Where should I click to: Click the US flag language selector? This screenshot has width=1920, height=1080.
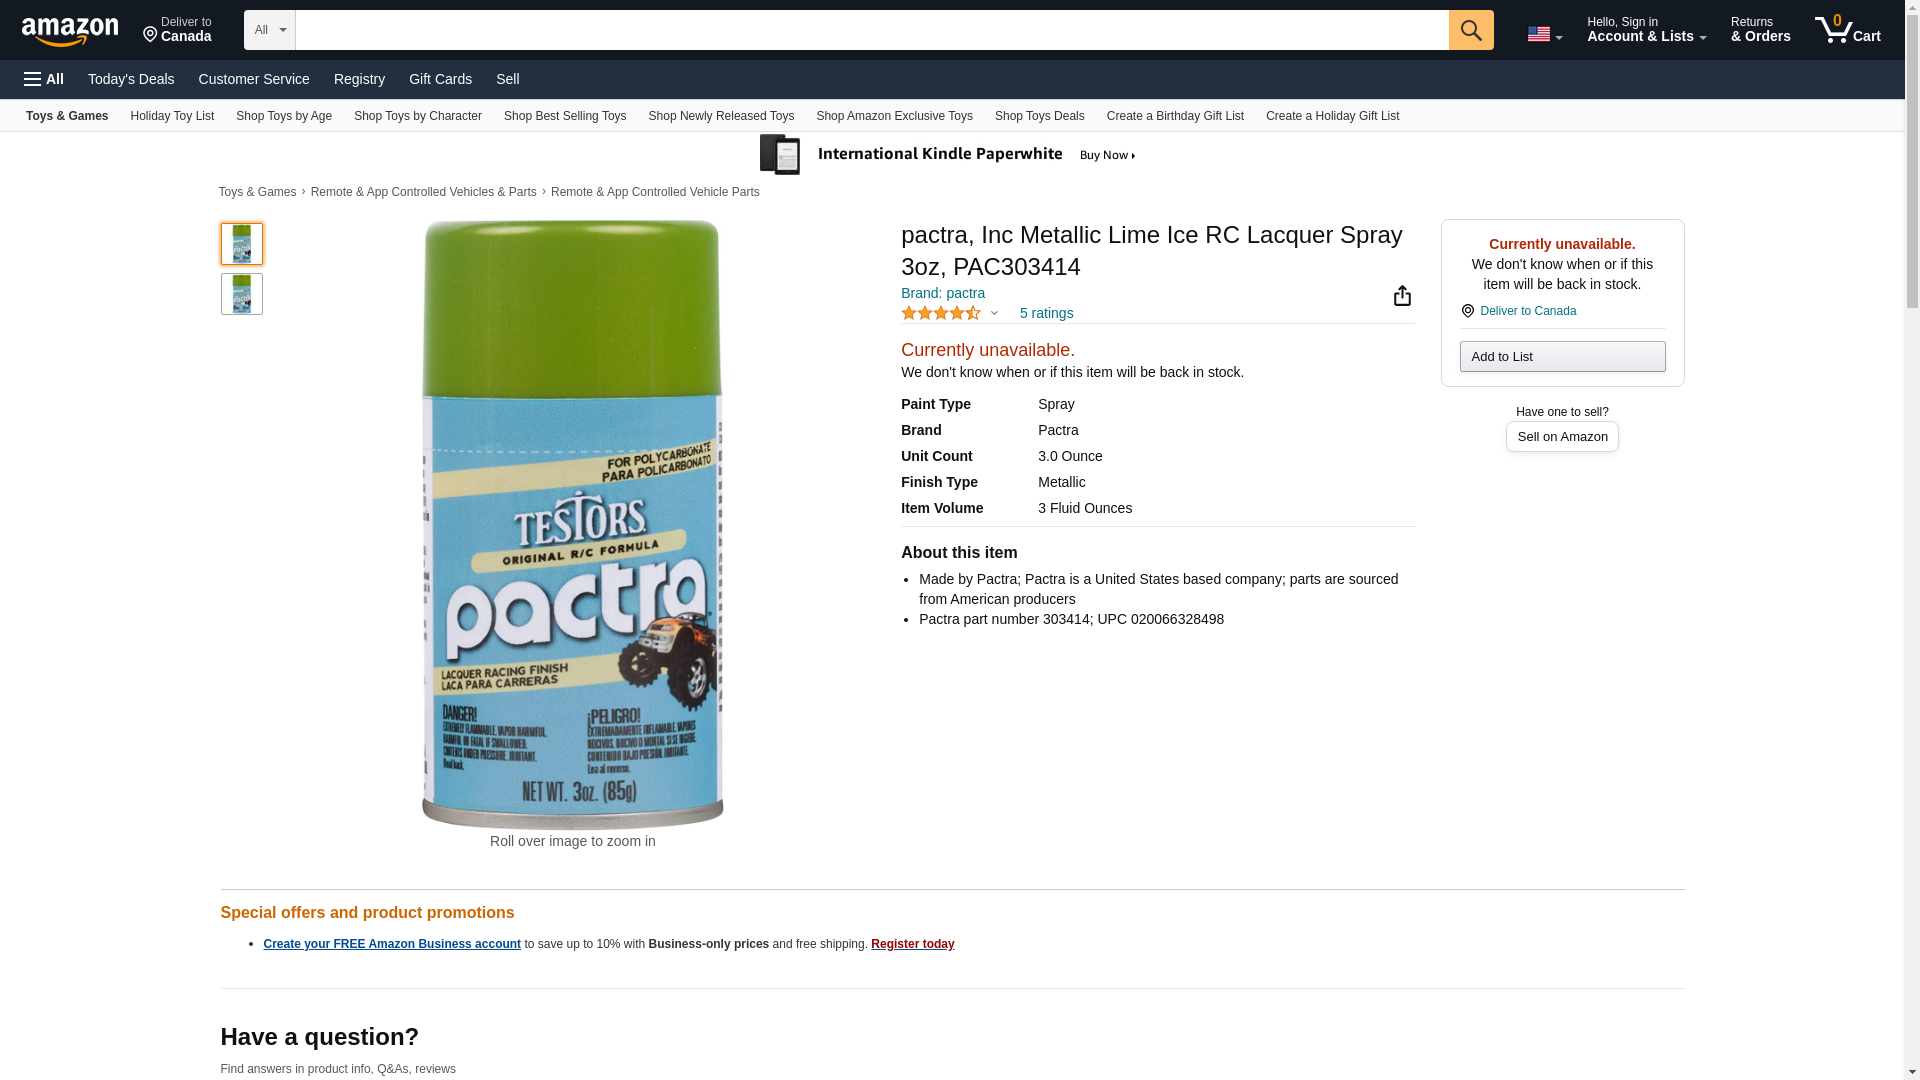1543,34
